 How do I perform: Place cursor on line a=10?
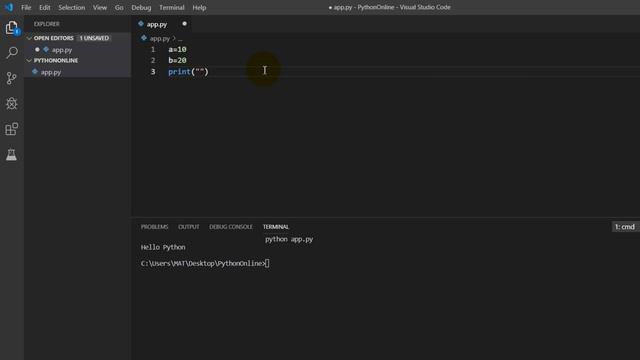177,49
